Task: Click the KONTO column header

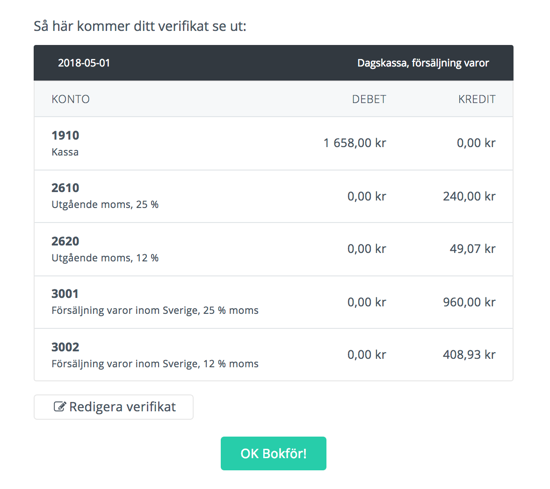Action: pos(71,99)
